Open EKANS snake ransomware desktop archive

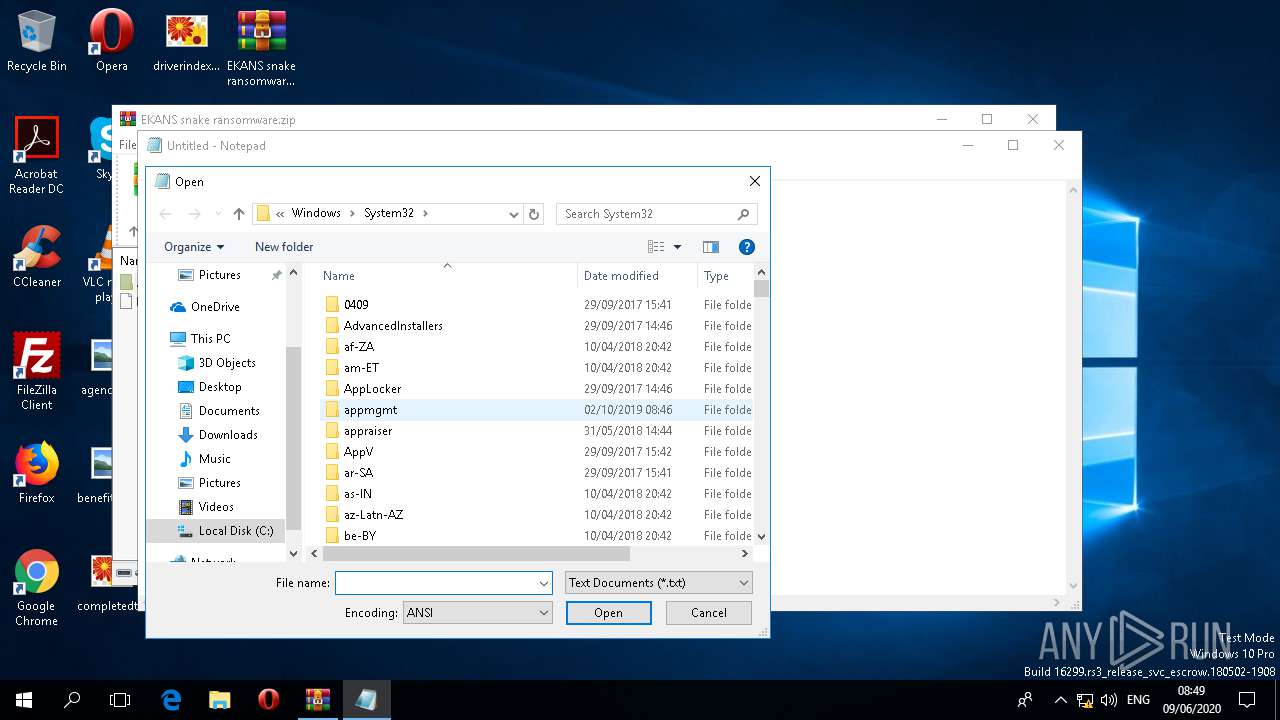tap(261, 49)
